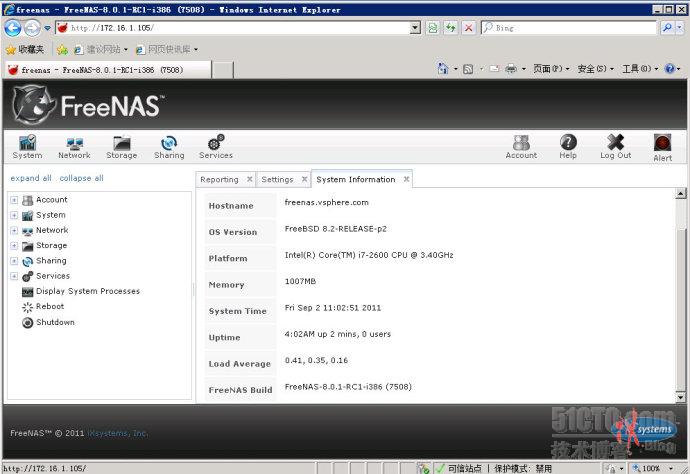
Task: Expand the System tree node
Action: click(x=14, y=216)
